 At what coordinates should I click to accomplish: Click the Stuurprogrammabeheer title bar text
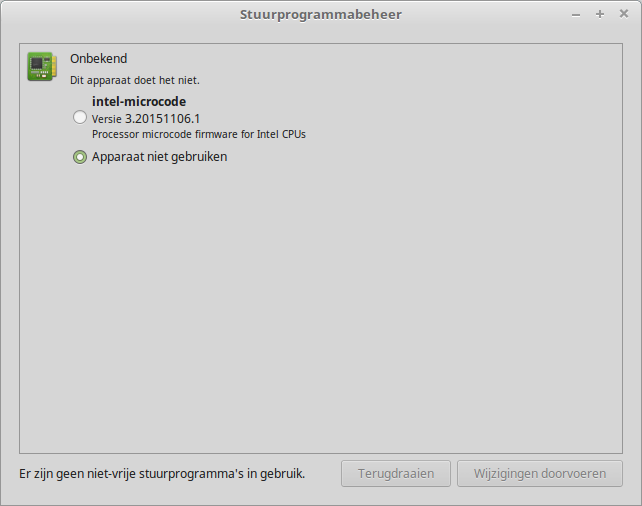click(x=321, y=15)
